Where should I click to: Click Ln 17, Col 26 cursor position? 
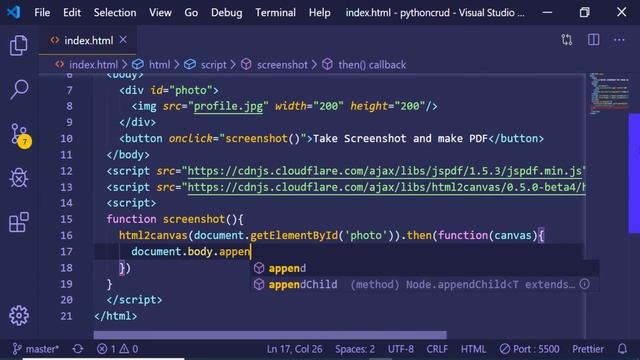coord(294,349)
